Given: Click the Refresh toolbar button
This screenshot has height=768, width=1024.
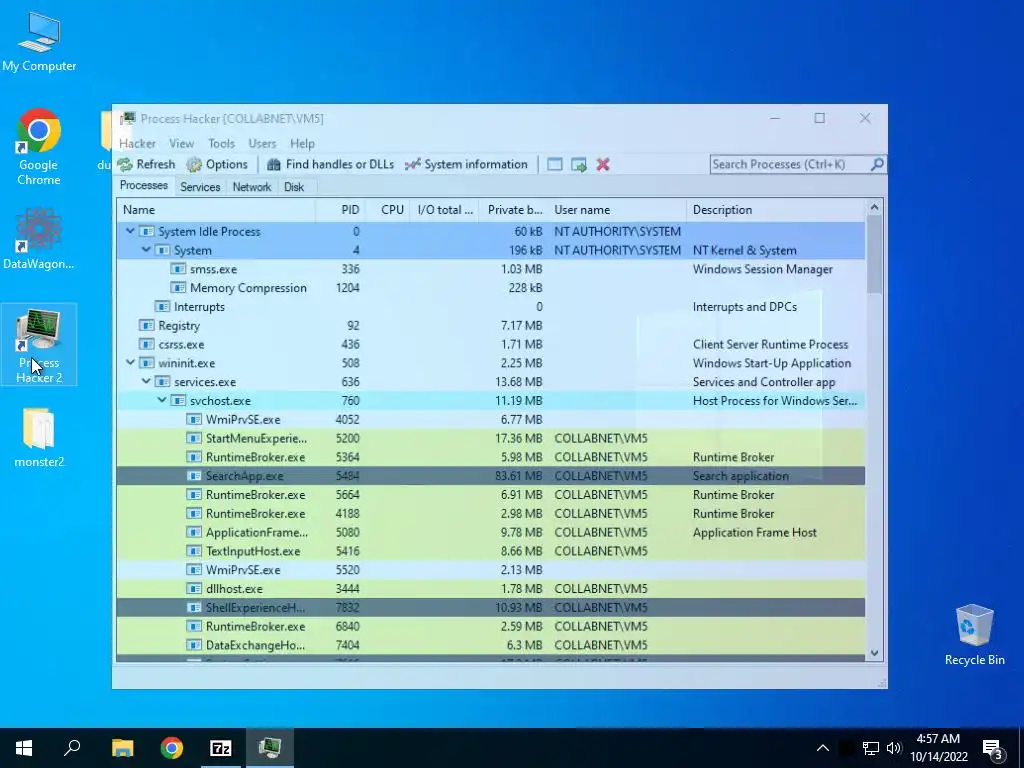Looking at the screenshot, I should (x=146, y=165).
